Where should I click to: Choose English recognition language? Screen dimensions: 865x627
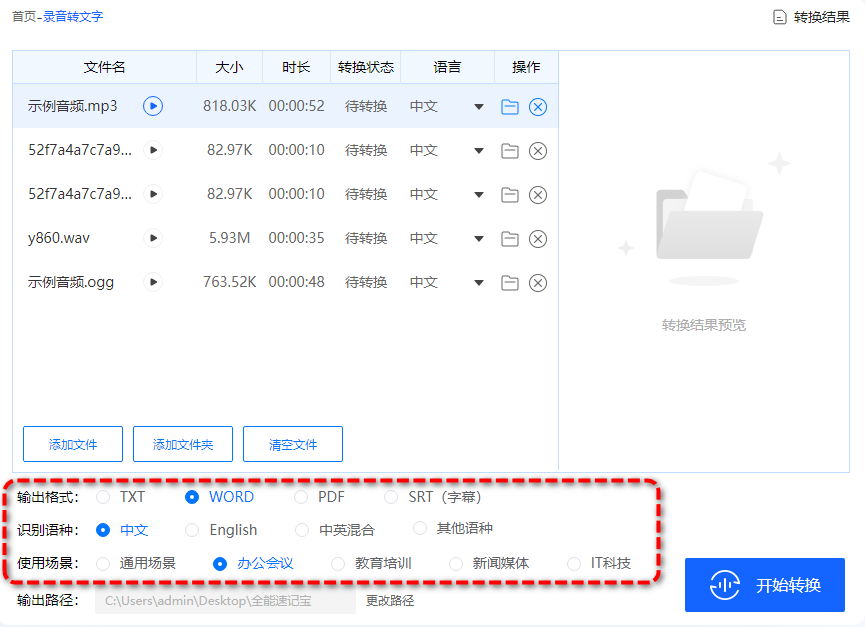pos(192,530)
